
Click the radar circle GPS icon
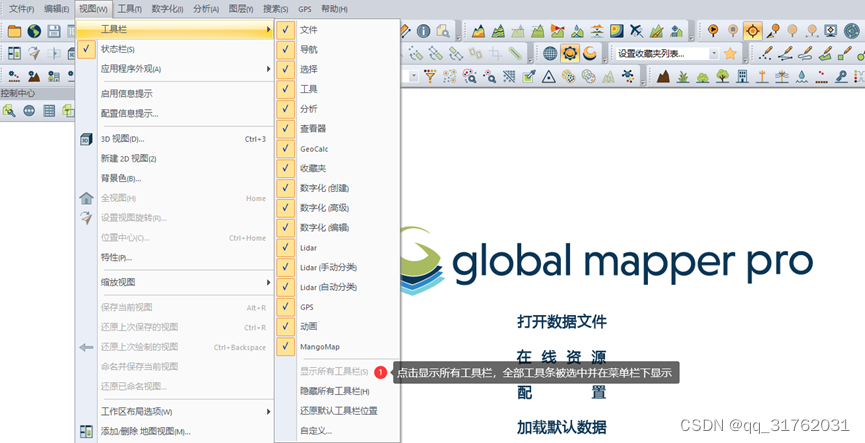tap(852, 31)
